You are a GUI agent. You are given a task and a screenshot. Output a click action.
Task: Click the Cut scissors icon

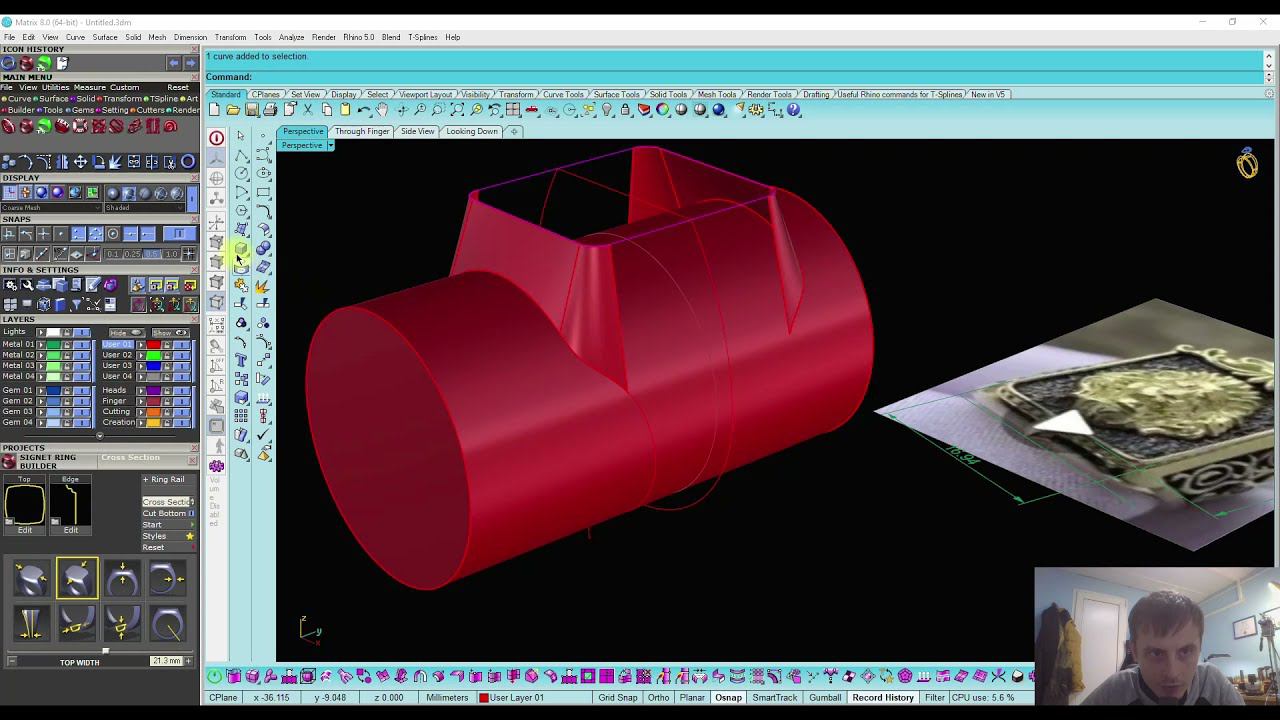(308, 110)
